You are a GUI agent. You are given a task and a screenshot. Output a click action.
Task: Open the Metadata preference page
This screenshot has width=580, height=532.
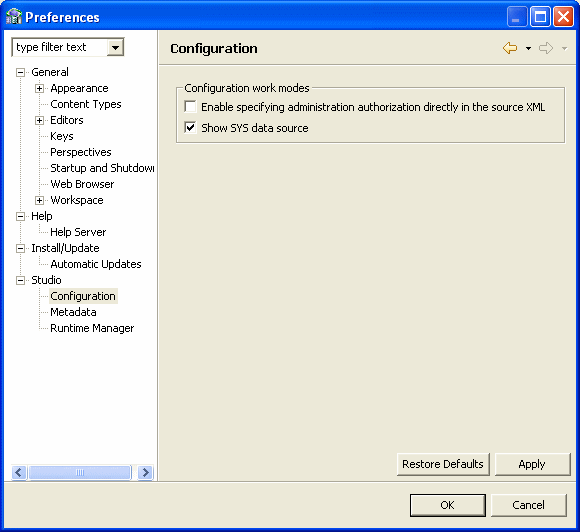coord(73,312)
